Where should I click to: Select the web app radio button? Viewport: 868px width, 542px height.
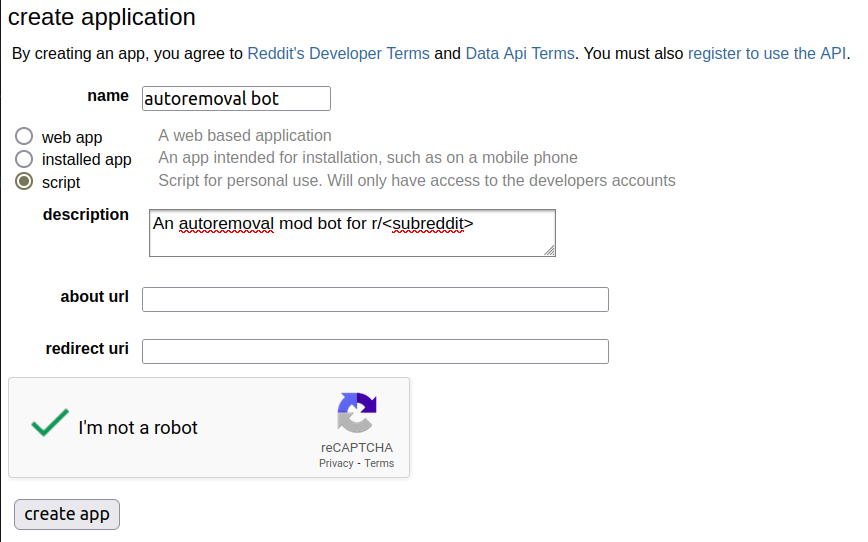pyautogui.click(x=24, y=136)
